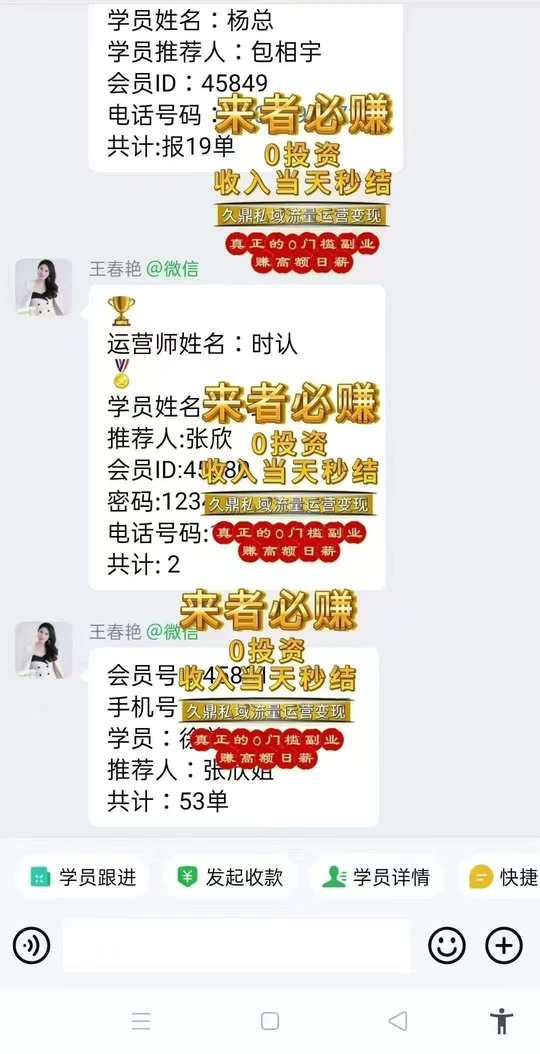Image resolution: width=540 pixels, height=1054 pixels.
Task: Tap the 发起收款 shield yen icon
Action: 187,877
